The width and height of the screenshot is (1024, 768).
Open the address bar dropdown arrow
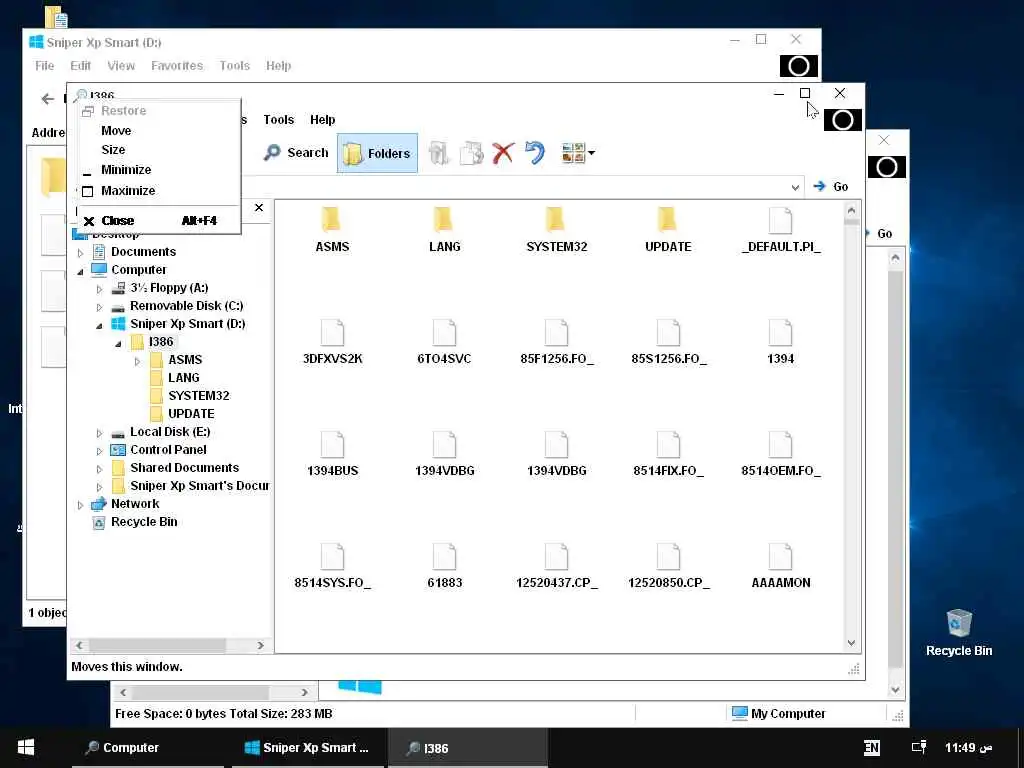[795, 187]
